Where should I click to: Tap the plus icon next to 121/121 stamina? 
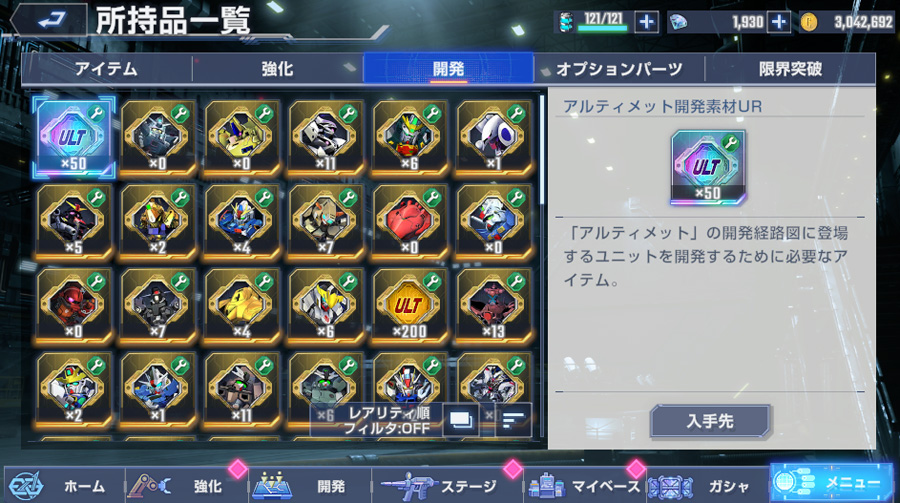tap(646, 22)
